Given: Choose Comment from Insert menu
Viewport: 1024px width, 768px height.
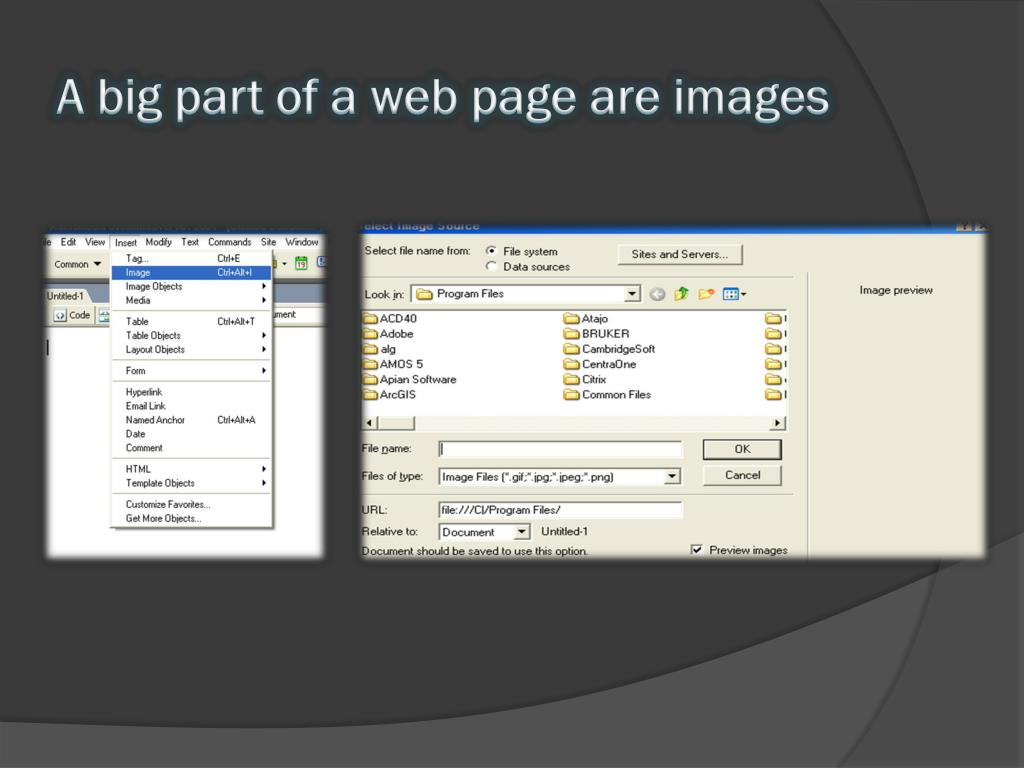Looking at the screenshot, I should [x=191, y=448].
